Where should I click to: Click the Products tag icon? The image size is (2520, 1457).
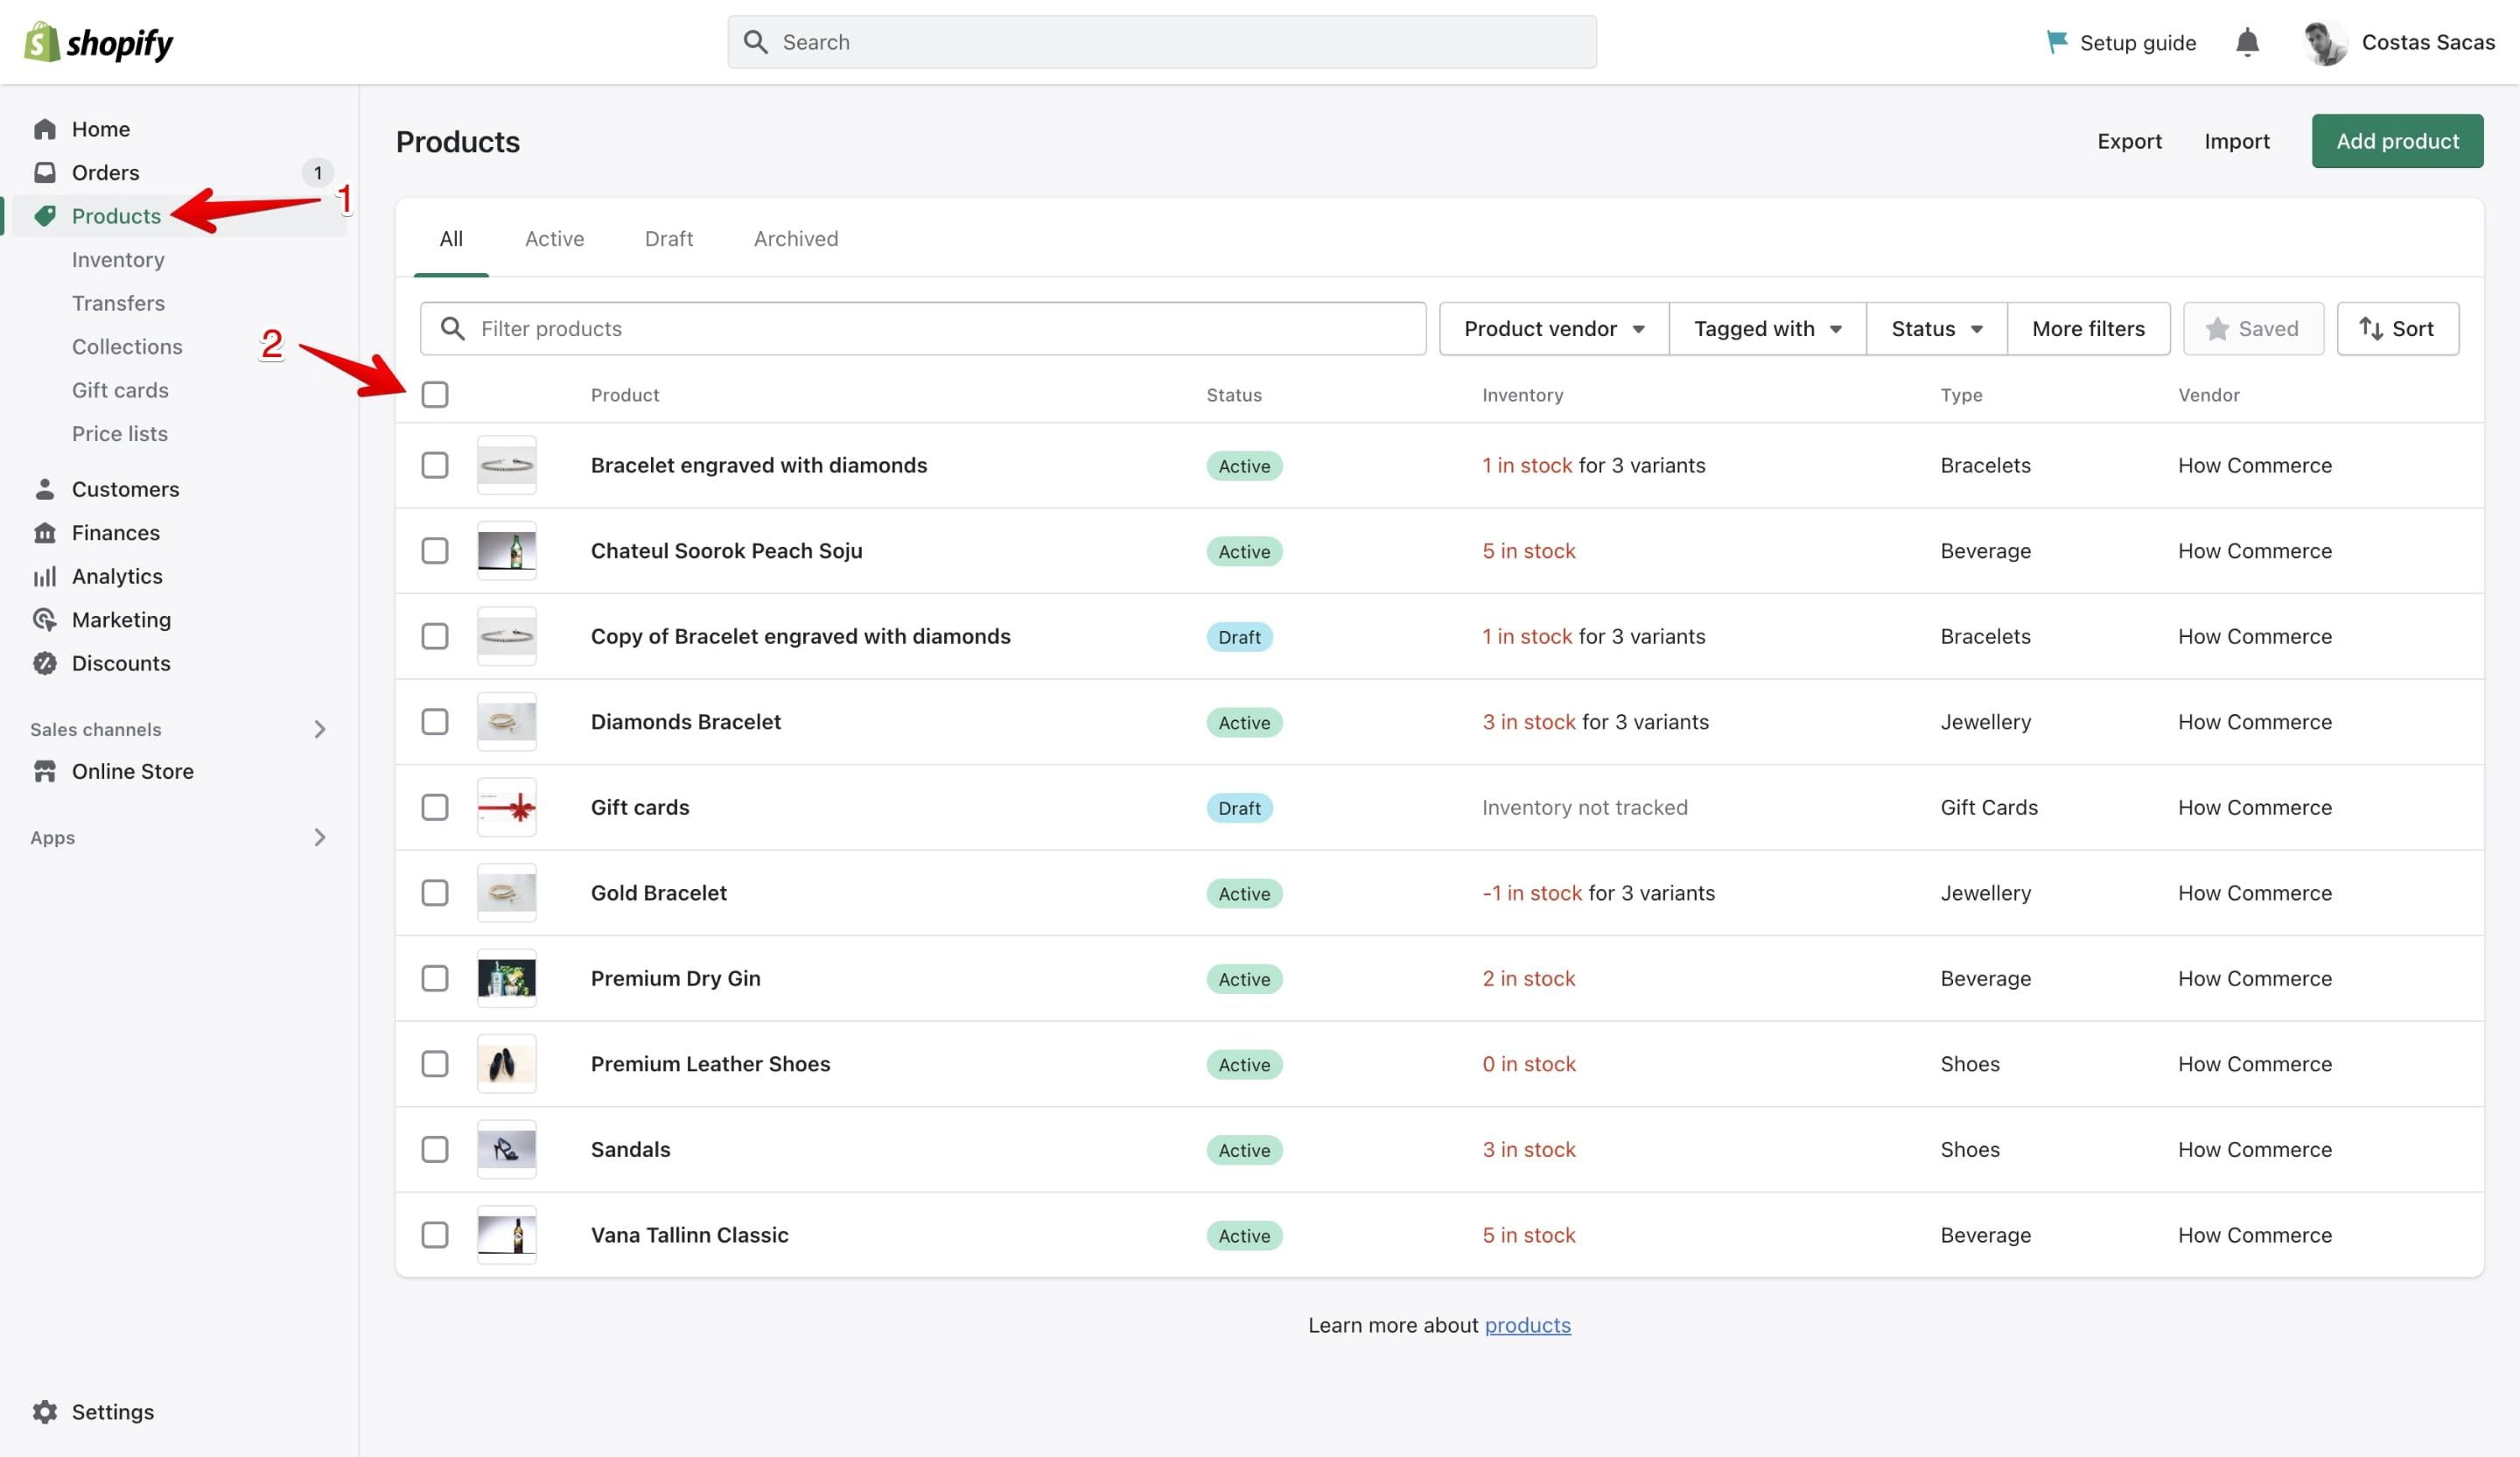click(x=45, y=216)
